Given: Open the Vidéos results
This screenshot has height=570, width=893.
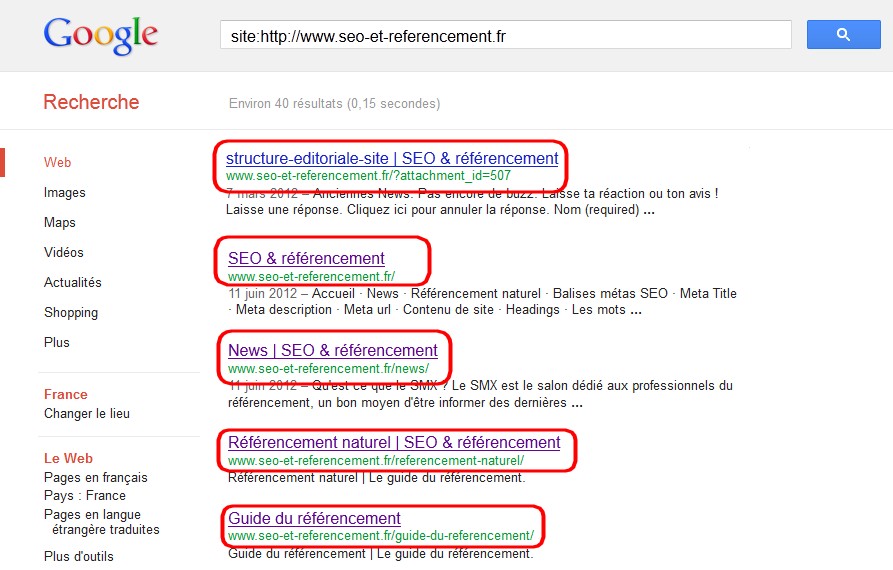Looking at the screenshot, I should coord(64,252).
